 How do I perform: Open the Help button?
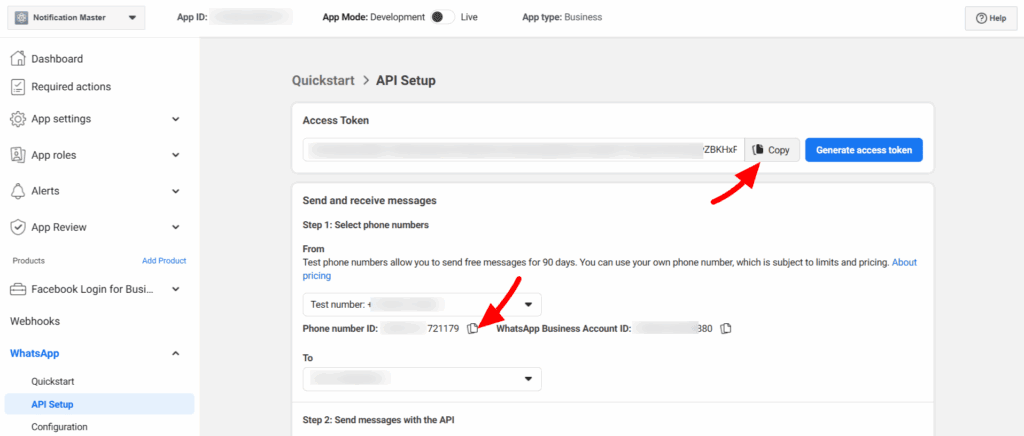(x=991, y=18)
